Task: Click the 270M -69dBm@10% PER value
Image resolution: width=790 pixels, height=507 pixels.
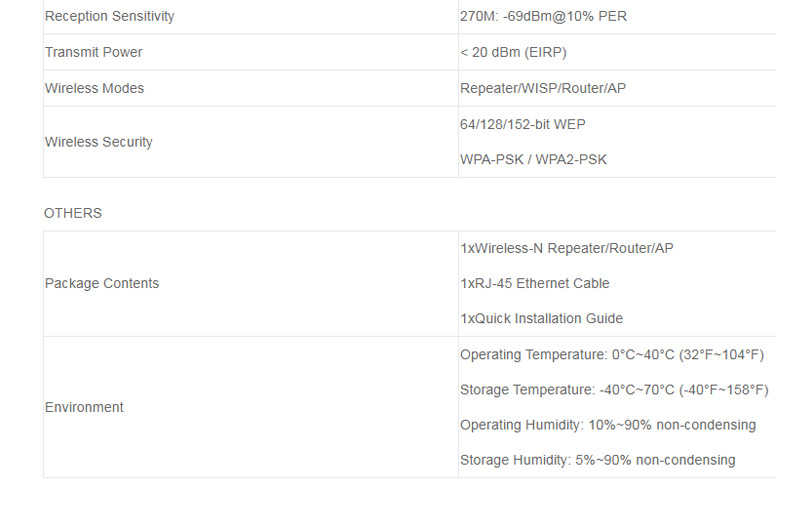Action: tap(543, 16)
